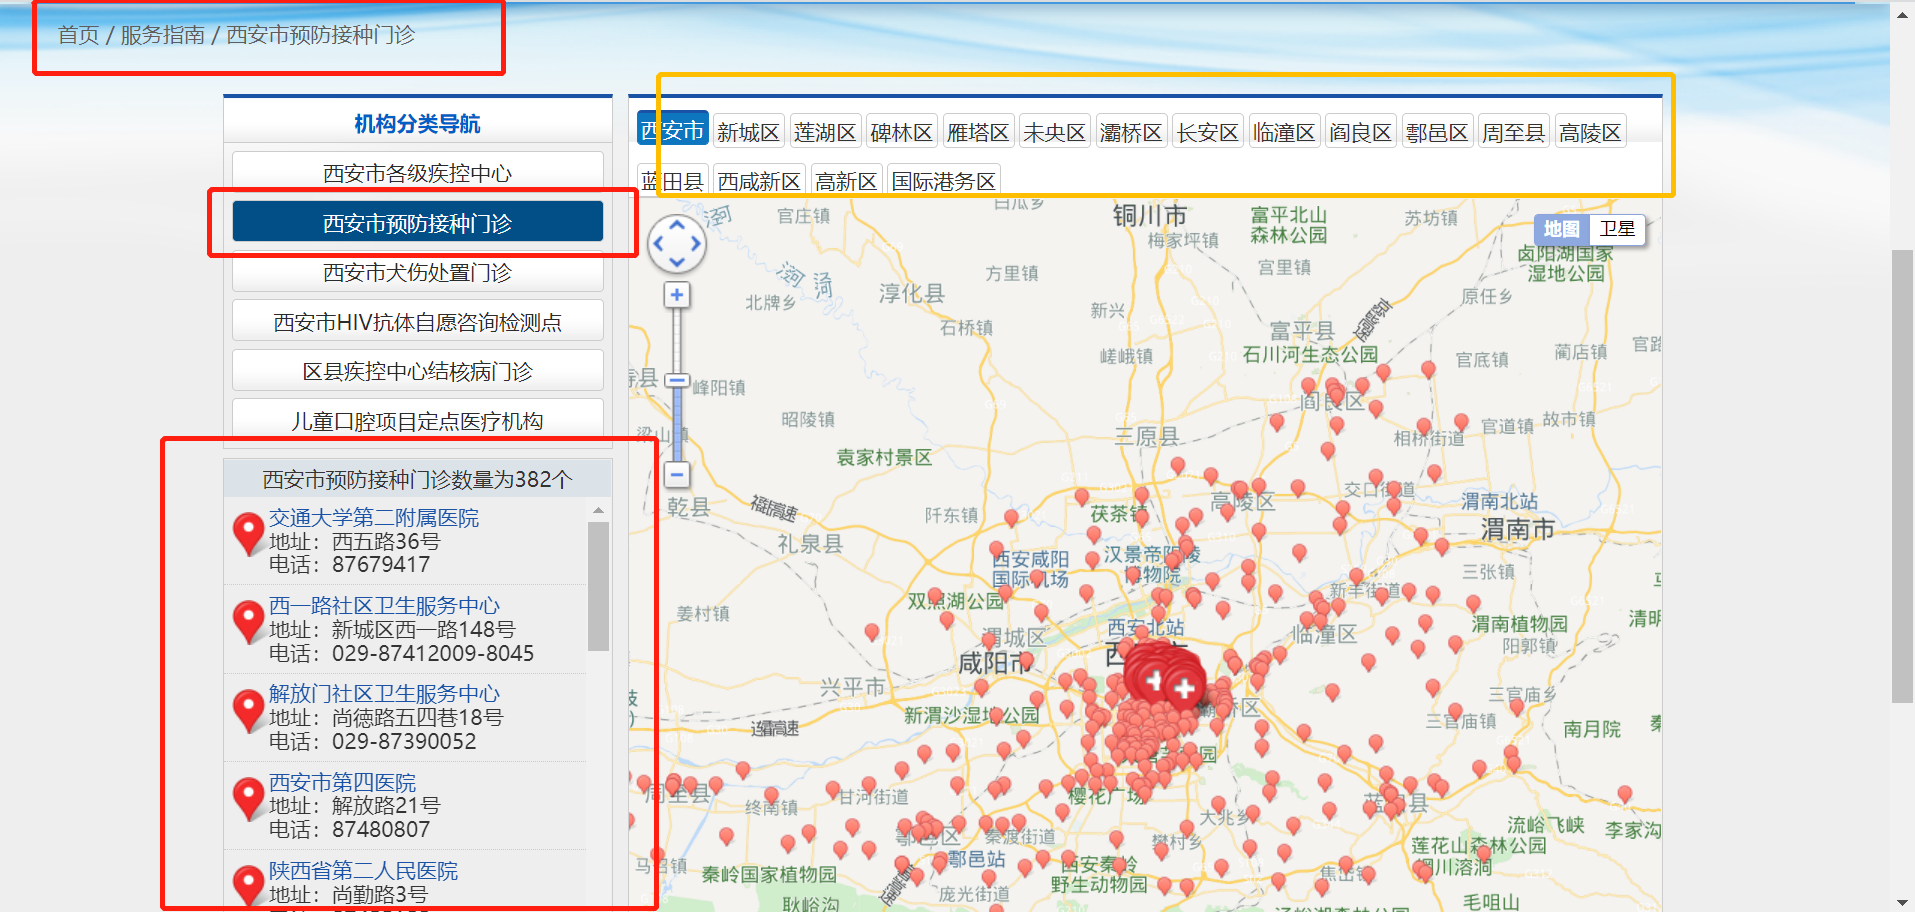Viewport: 1915px width, 912px height.
Task: Click red pin beside 交通大学第二附属医院
Action: pyautogui.click(x=248, y=534)
